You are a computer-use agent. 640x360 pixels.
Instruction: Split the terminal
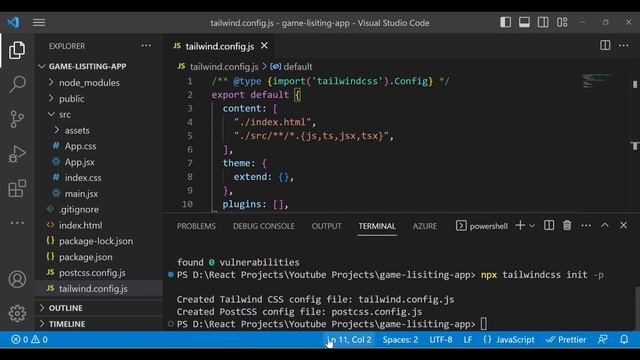click(549, 225)
